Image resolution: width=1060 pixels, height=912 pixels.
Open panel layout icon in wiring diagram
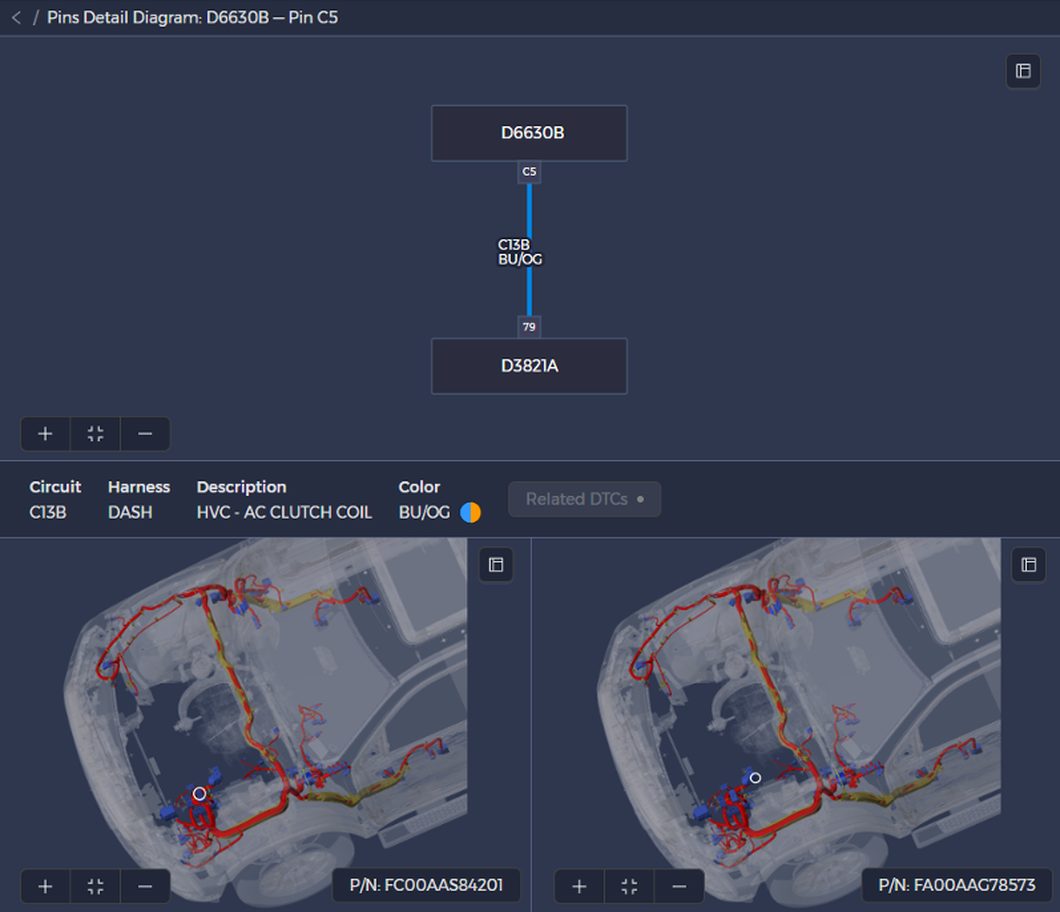coord(1023,71)
